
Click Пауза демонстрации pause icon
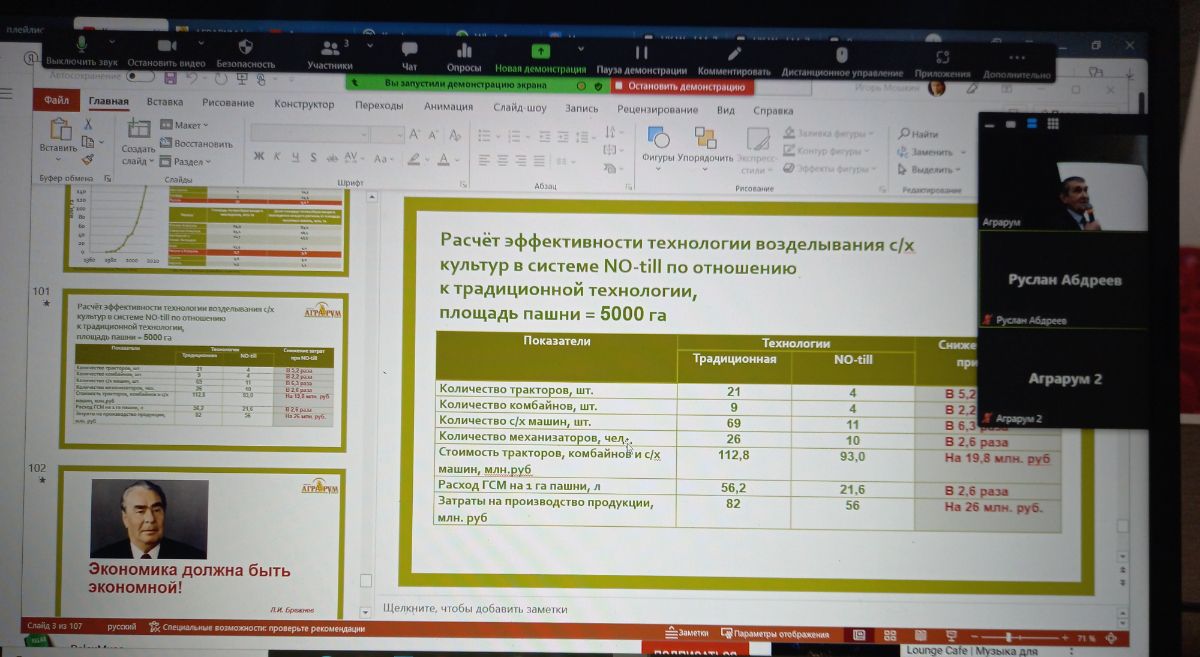point(641,51)
